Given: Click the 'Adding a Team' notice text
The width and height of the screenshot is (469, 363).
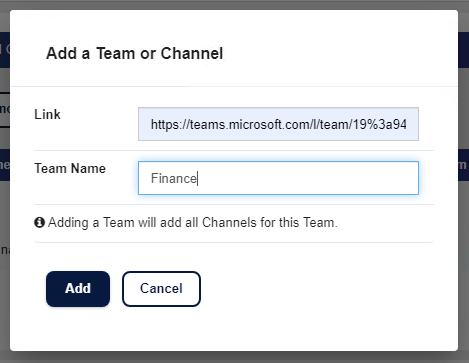Looking at the screenshot, I should click(x=193, y=222).
